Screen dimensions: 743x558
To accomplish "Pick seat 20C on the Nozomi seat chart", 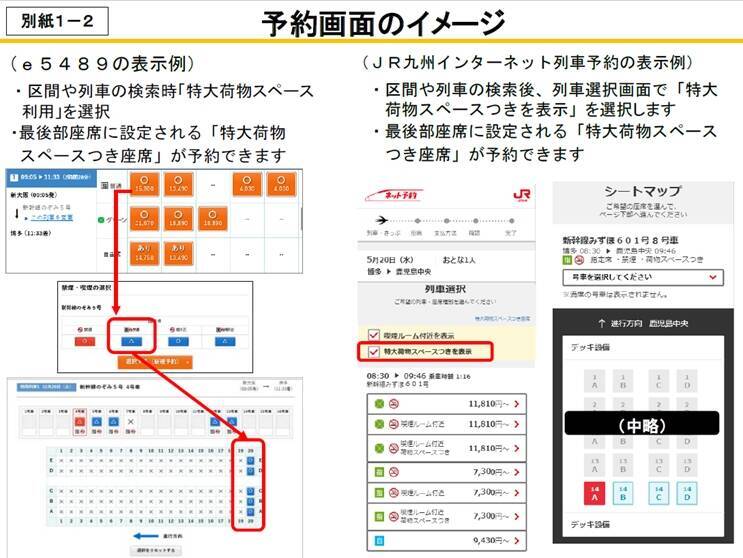I will tap(251, 491).
